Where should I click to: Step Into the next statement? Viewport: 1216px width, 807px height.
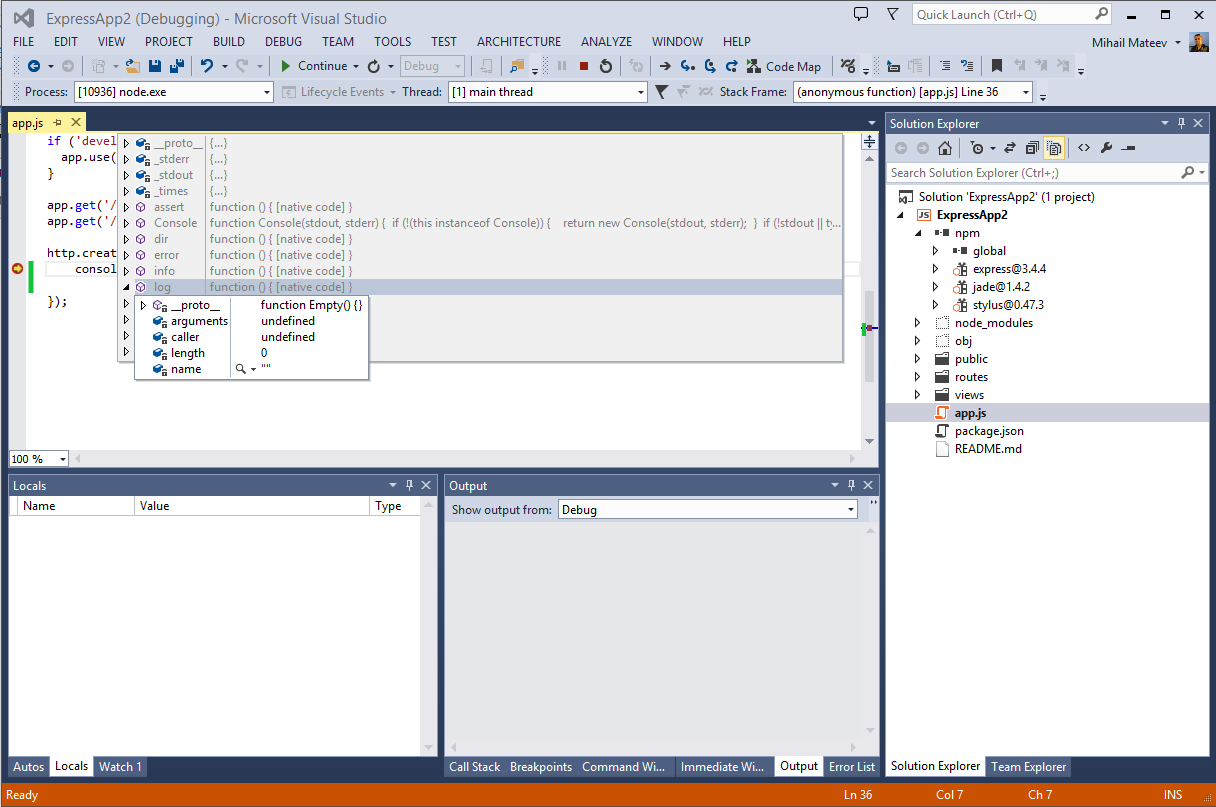[x=687, y=66]
